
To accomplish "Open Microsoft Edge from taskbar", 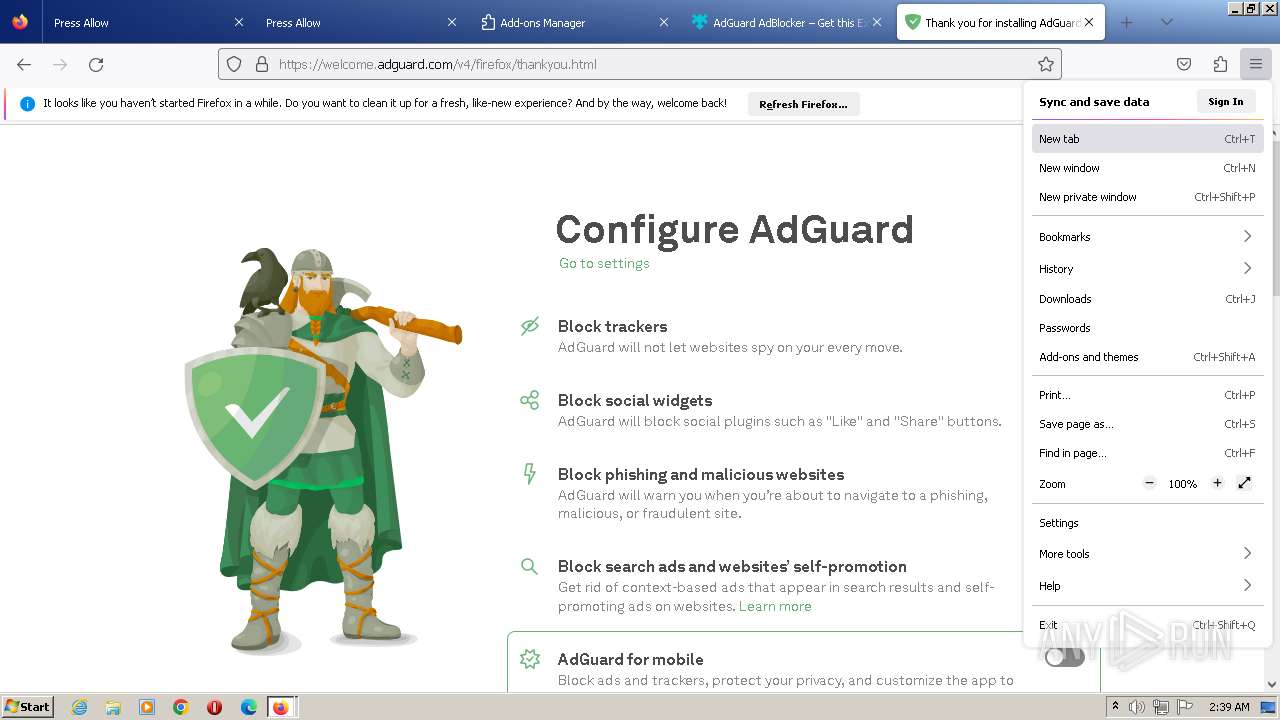I will click(x=249, y=707).
